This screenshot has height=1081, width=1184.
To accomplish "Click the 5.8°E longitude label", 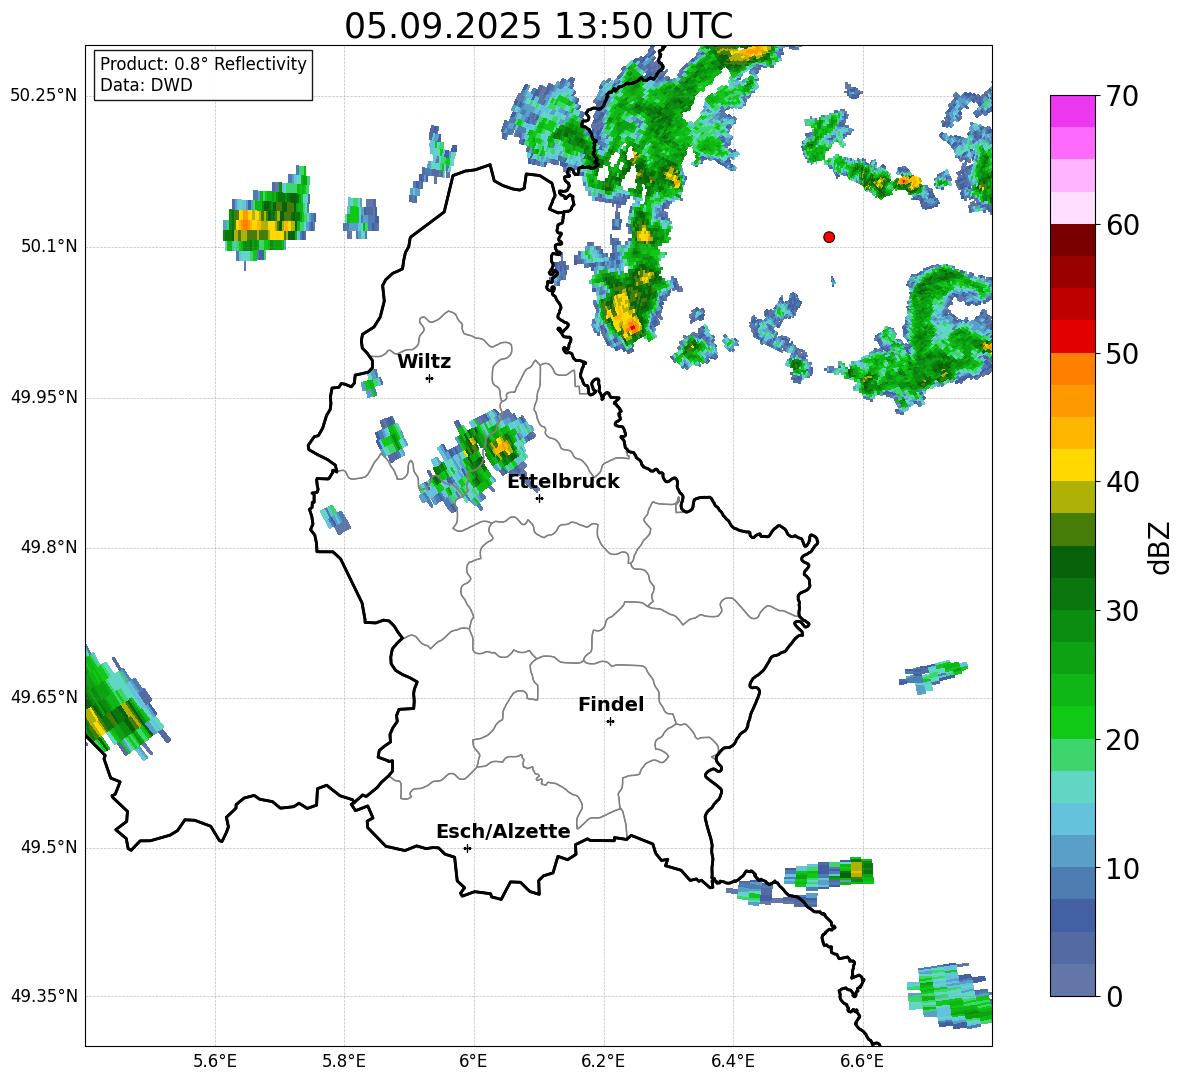I will (x=344, y=1061).
